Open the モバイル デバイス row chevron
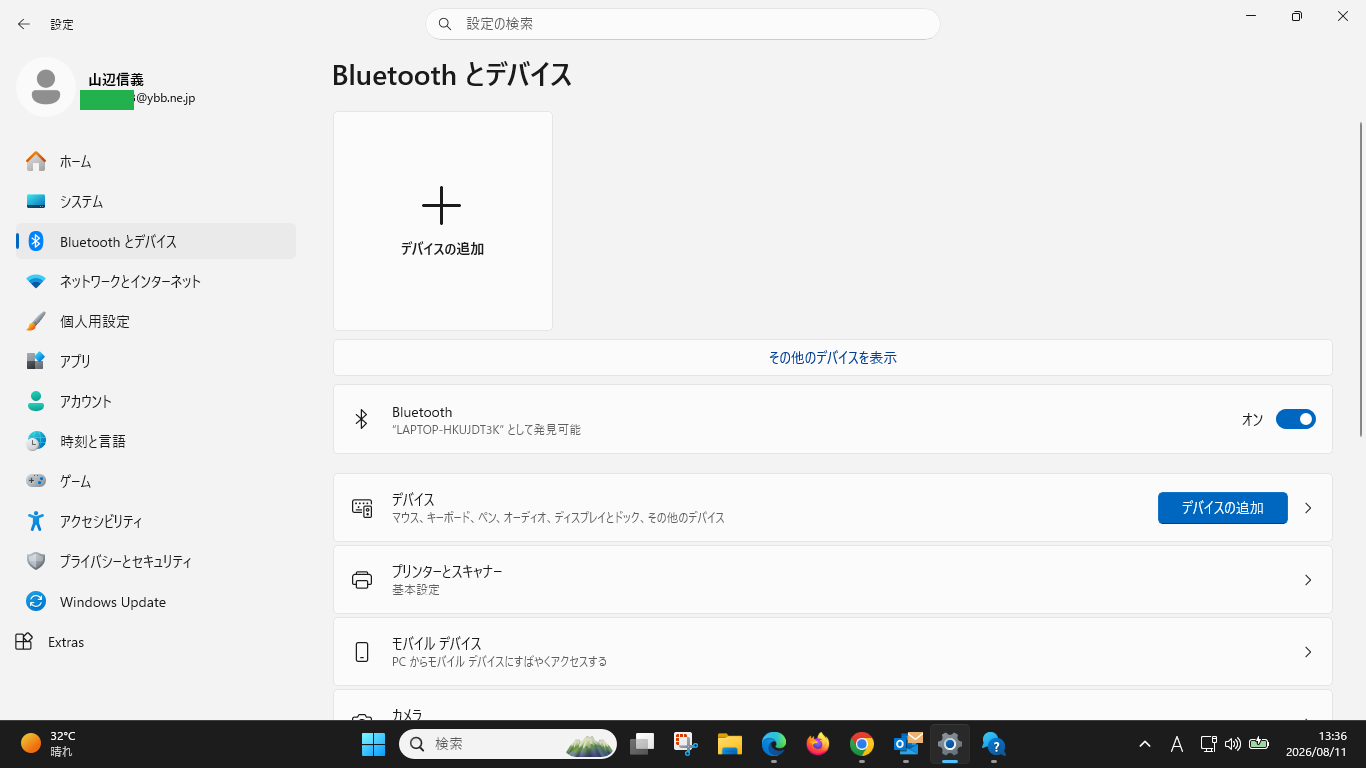The image size is (1366, 768). tap(1308, 652)
